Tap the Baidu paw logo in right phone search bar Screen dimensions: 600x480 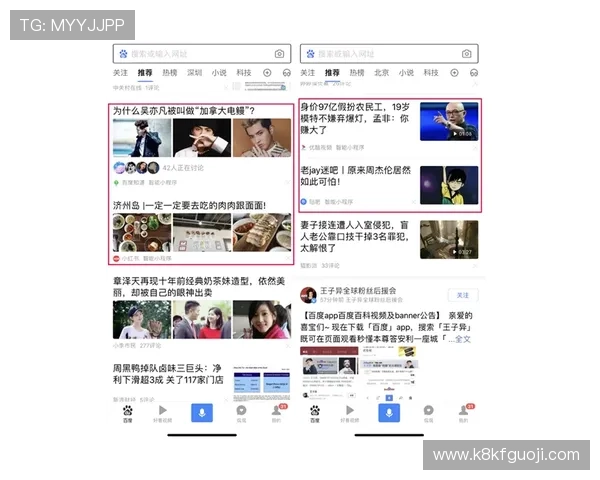(310, 54)
